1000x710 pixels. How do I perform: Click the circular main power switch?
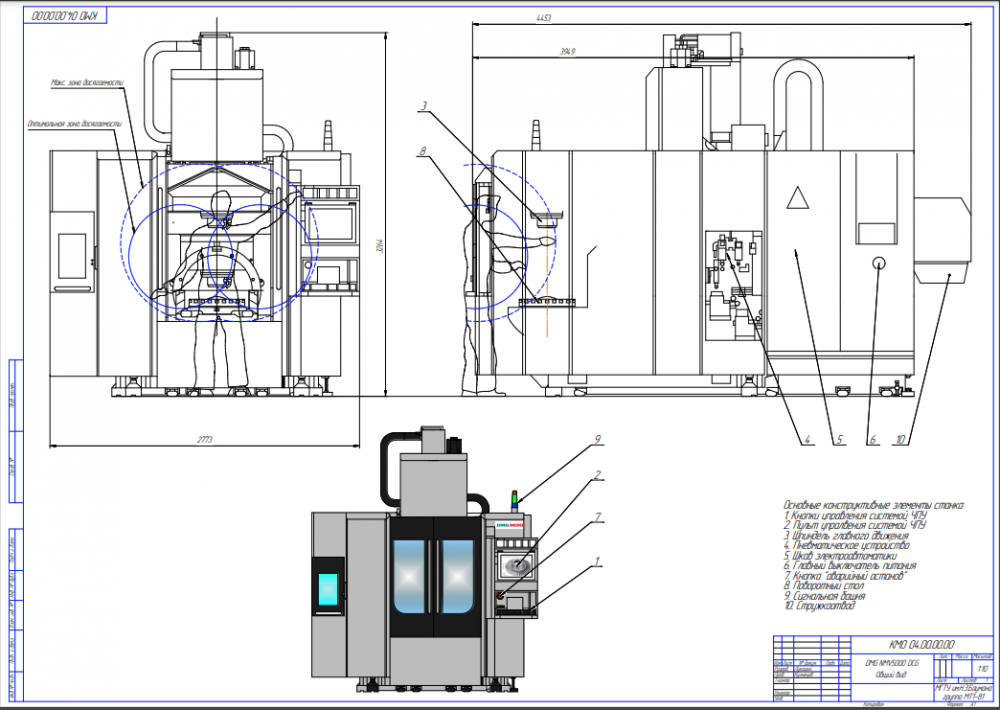pos(879,263)
